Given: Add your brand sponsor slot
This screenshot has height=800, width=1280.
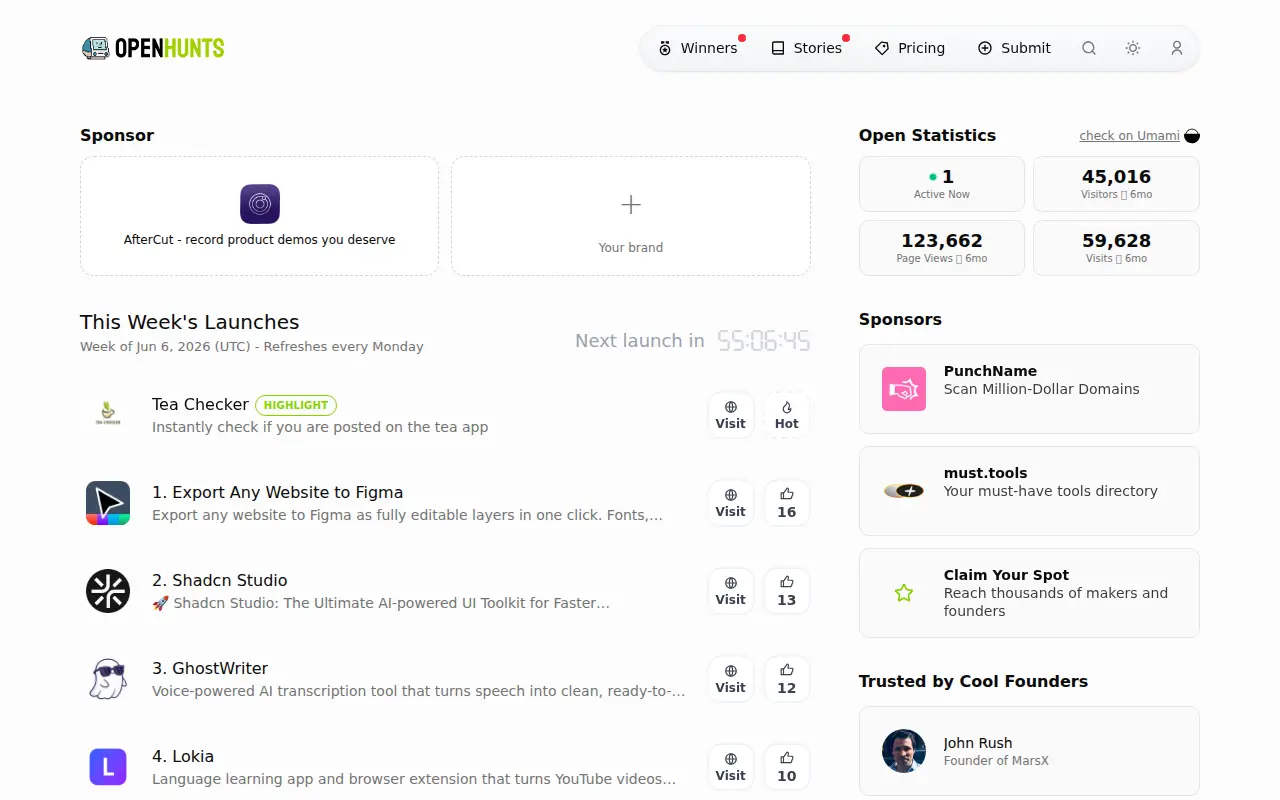Looking at the screenshot, I should (631, 216).
